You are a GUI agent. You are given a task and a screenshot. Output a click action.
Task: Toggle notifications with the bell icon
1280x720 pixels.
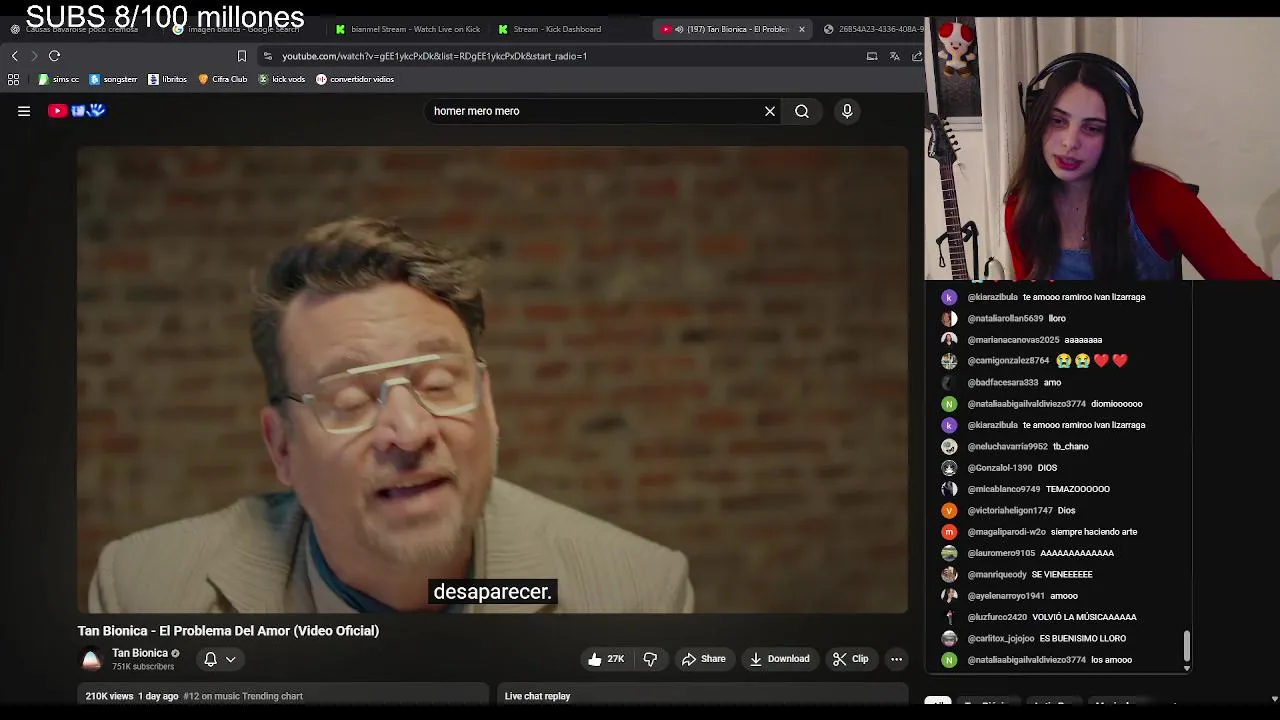click(210, 659)
